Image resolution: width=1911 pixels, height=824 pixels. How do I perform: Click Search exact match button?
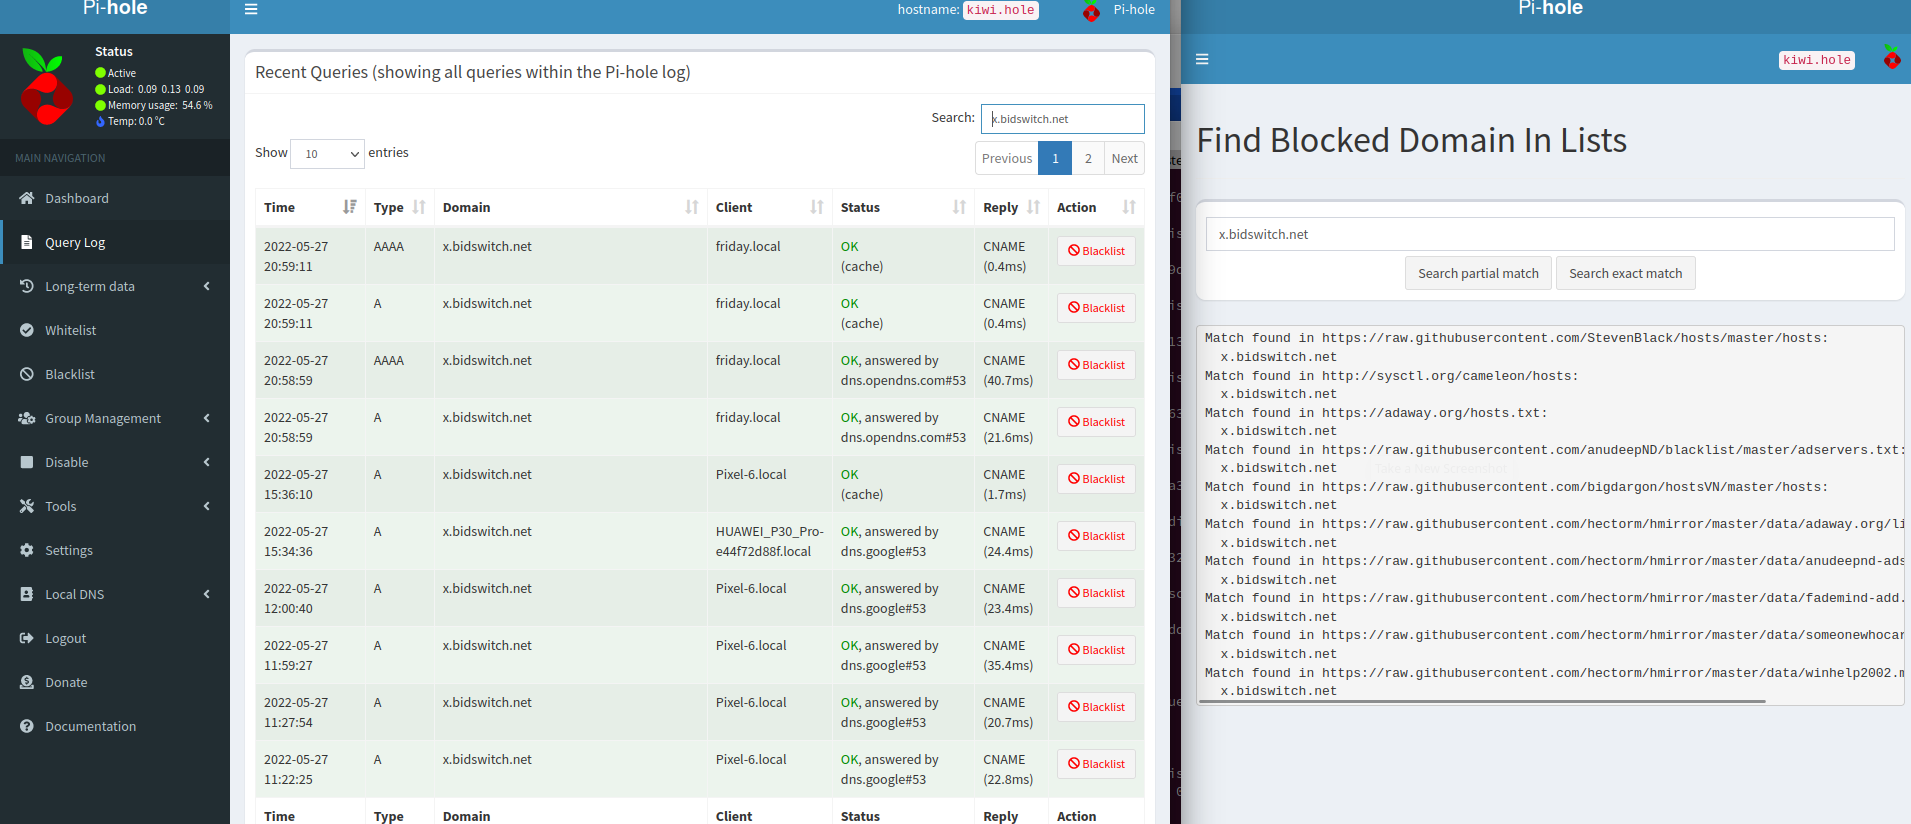tap(1625, 273)
